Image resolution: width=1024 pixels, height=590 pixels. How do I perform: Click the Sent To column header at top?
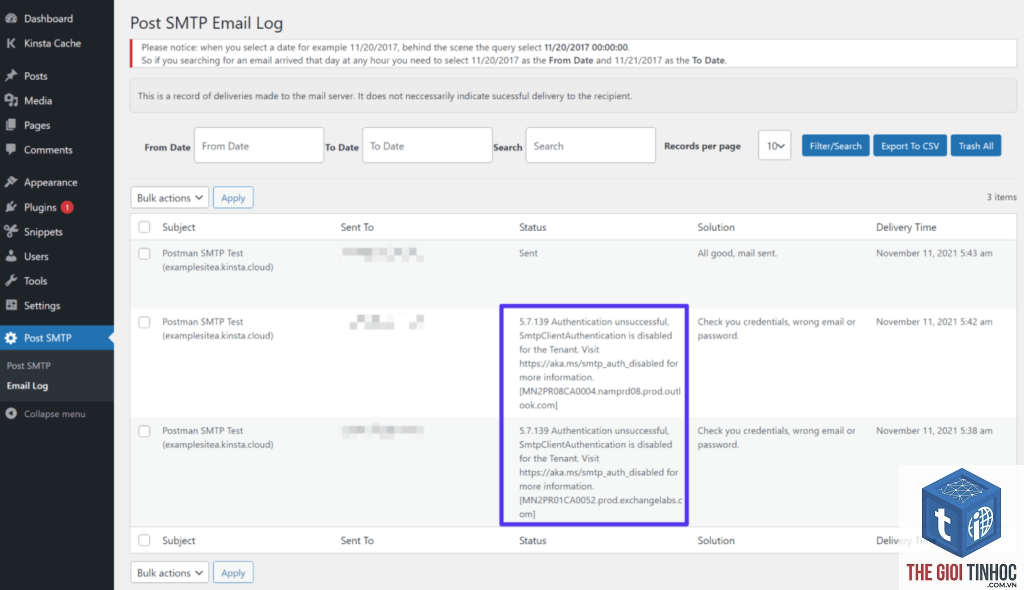(357, 227)
